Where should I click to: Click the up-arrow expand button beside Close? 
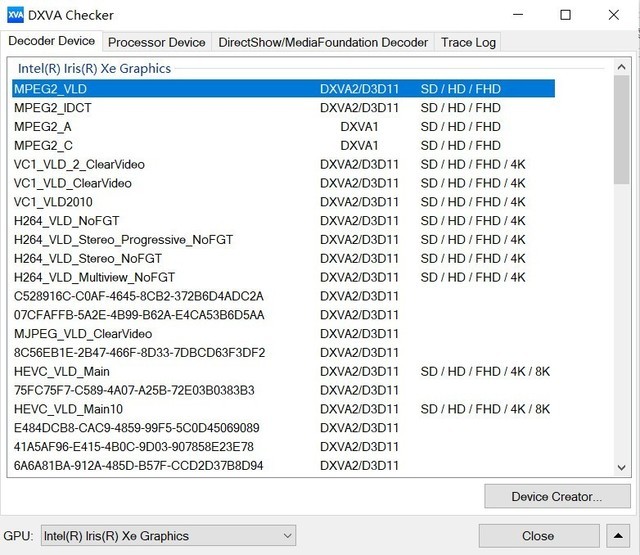tap(618, 536)
